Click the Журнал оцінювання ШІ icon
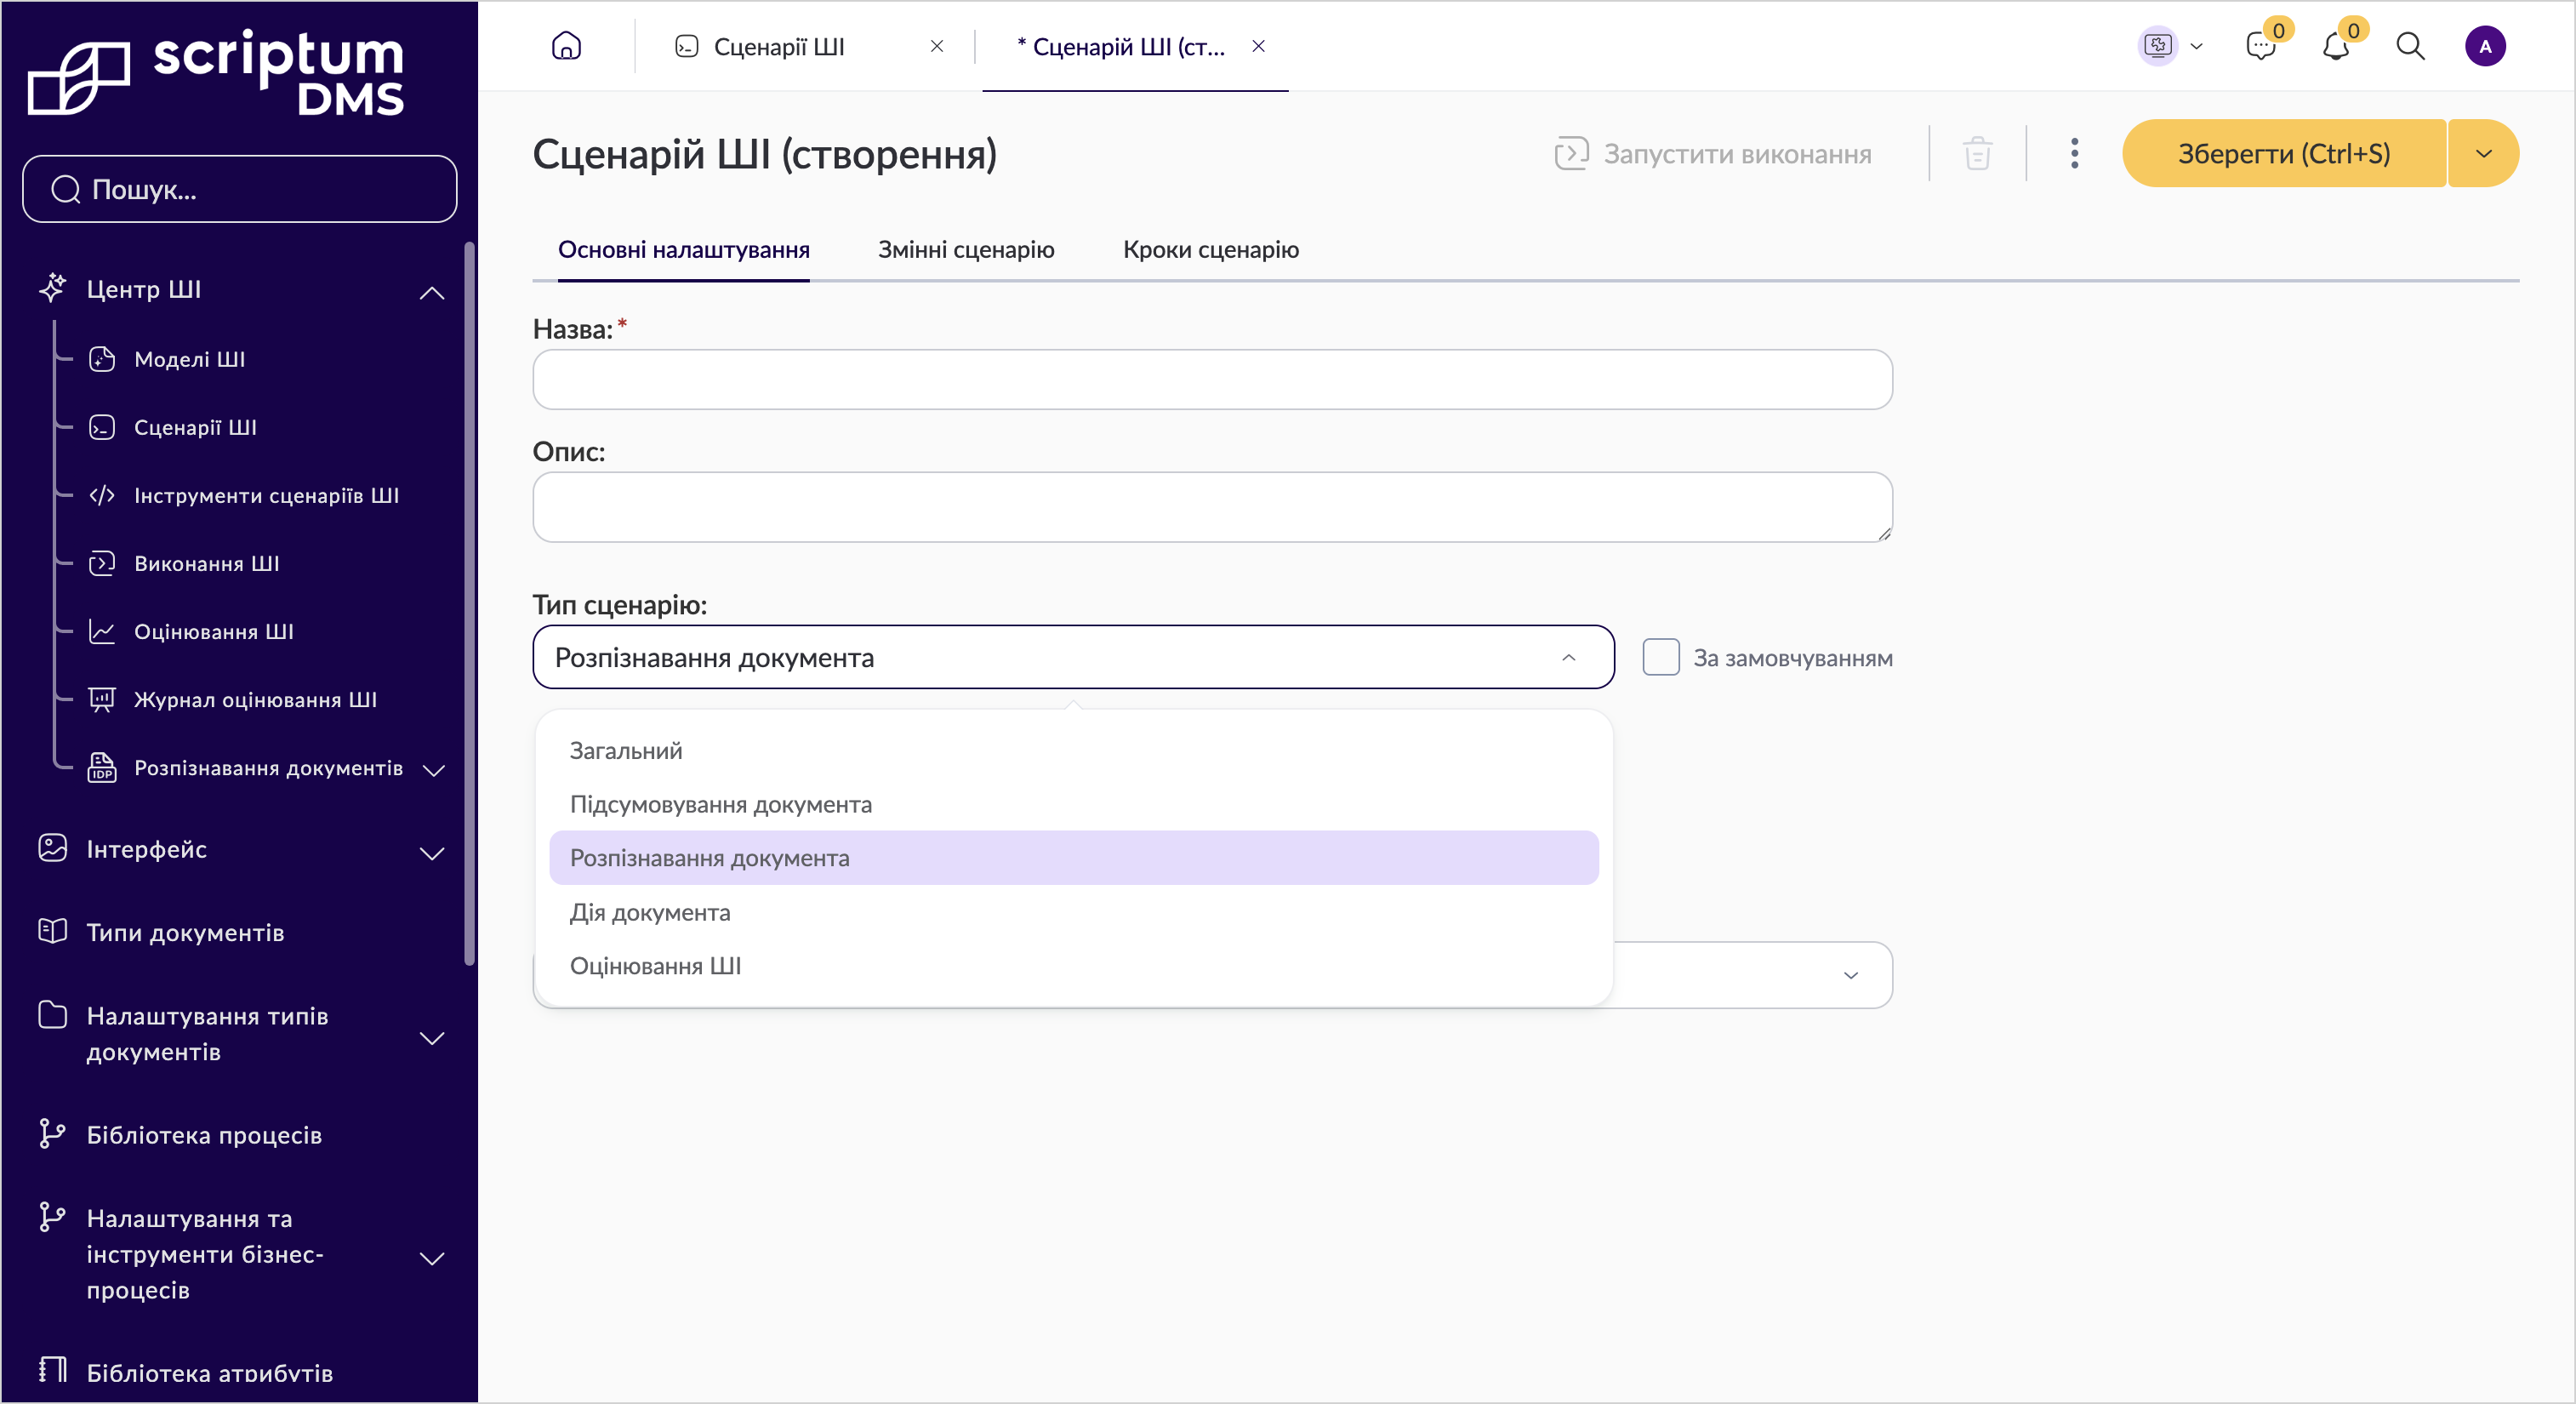The height and width of the screenshot is (1404, 2576). (102, 699)
